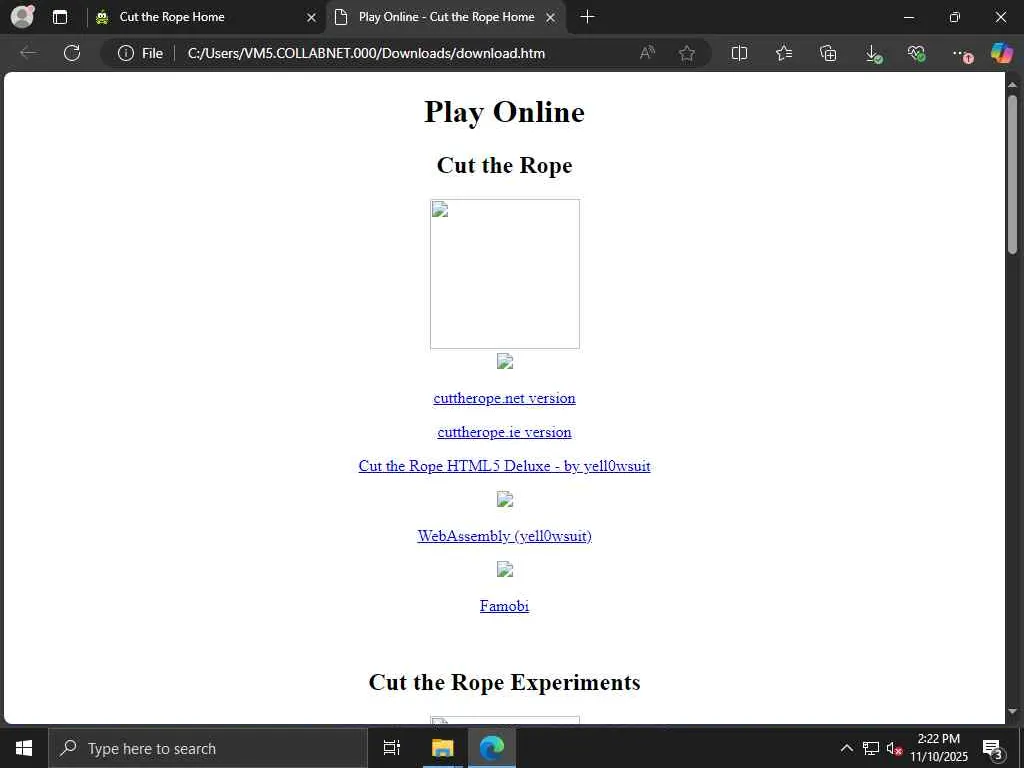
Task: Open Browser essentials heart icon
Action: [x=917, y=54]
